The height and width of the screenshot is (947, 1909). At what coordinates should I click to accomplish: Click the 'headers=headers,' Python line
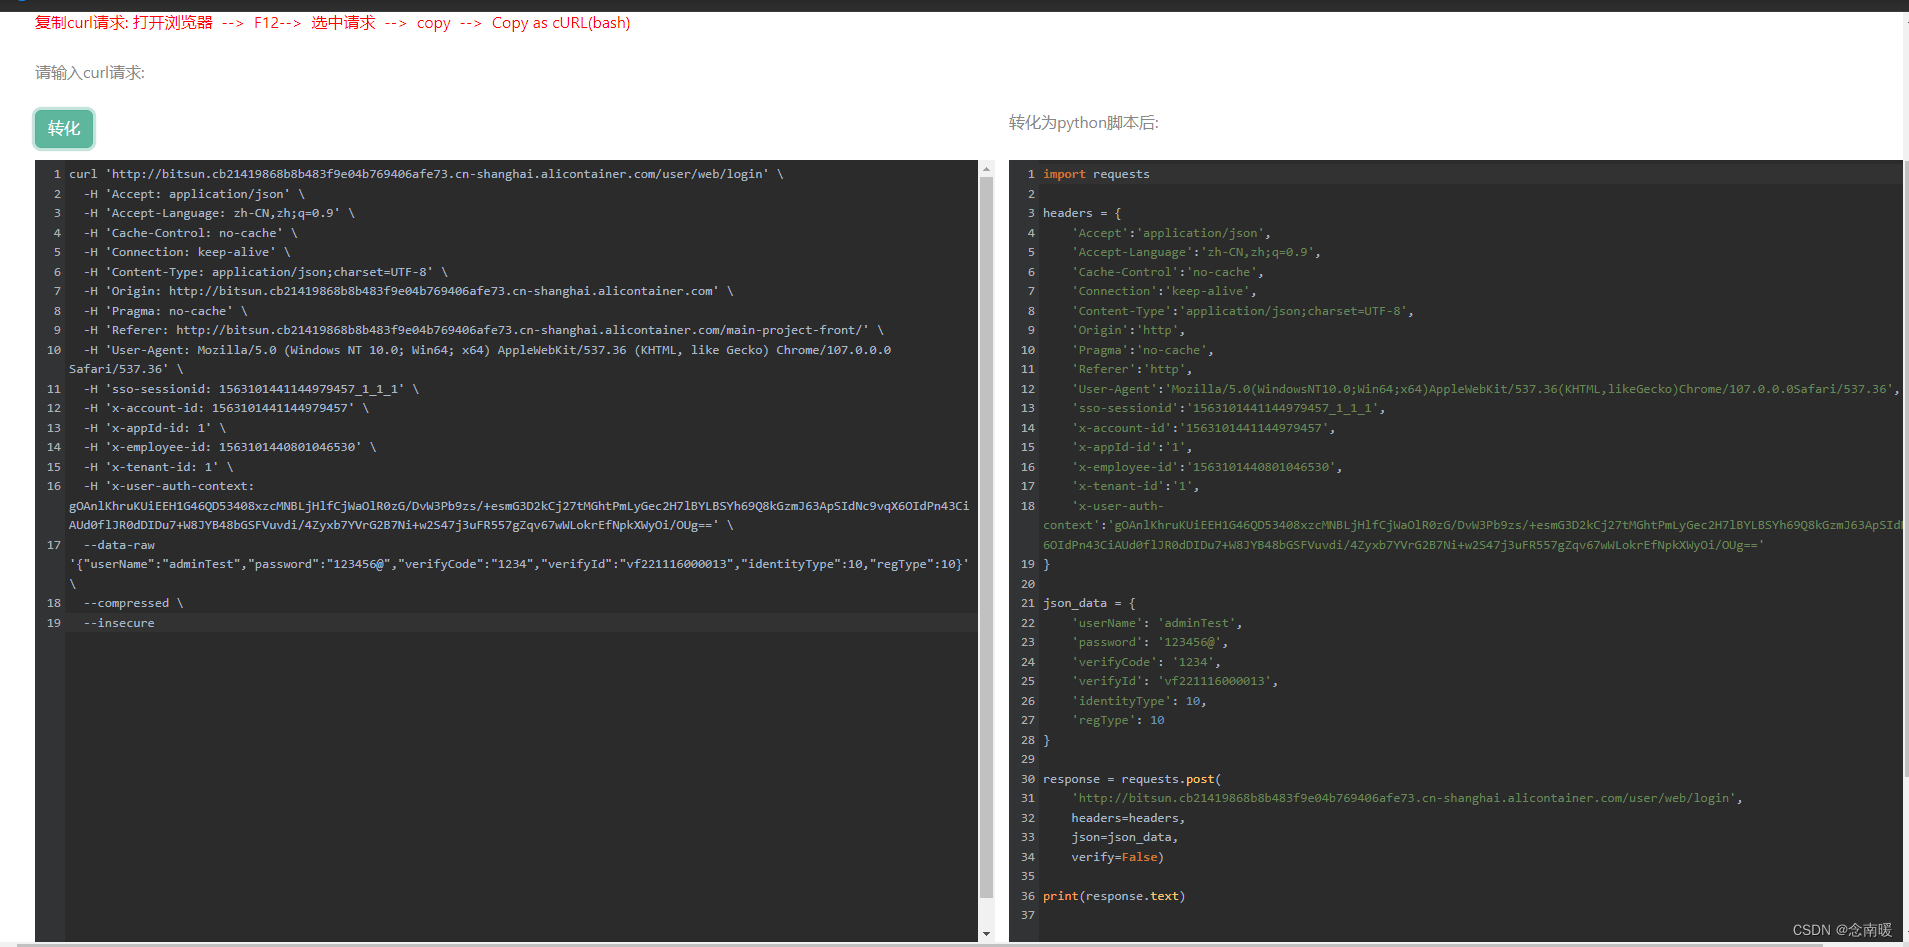[1128, 818]
